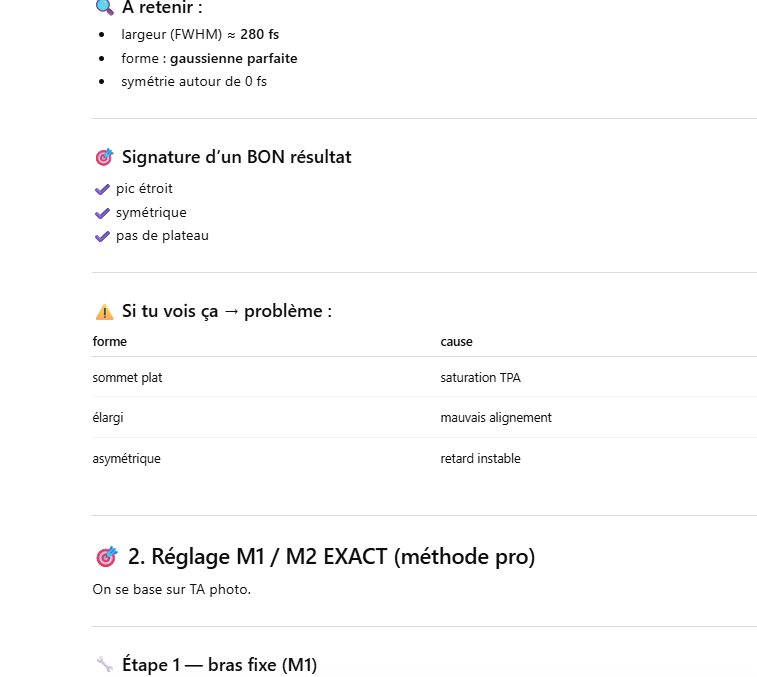Click the "On se base sur TA photo." line
The width and height of the screenshot is (757, 677).
pyautogui.click(x=172, y=589)
